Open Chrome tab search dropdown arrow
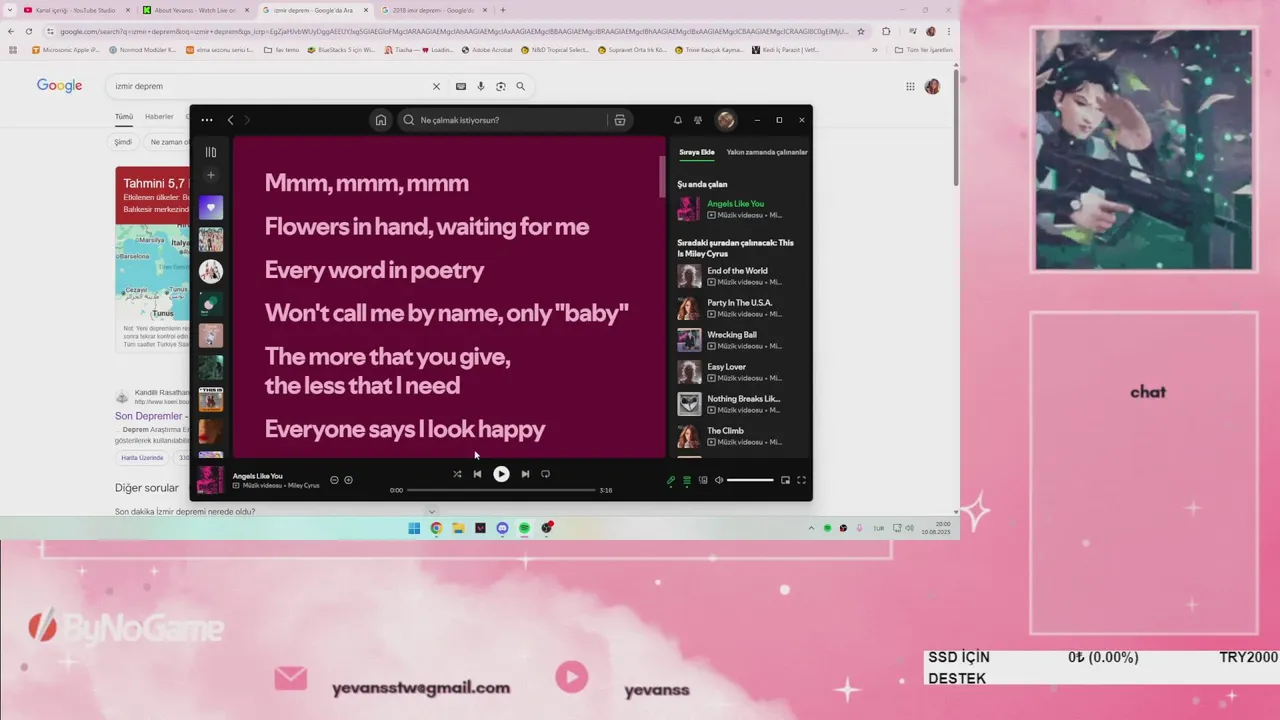1280x720 pixels. [11, 10]
